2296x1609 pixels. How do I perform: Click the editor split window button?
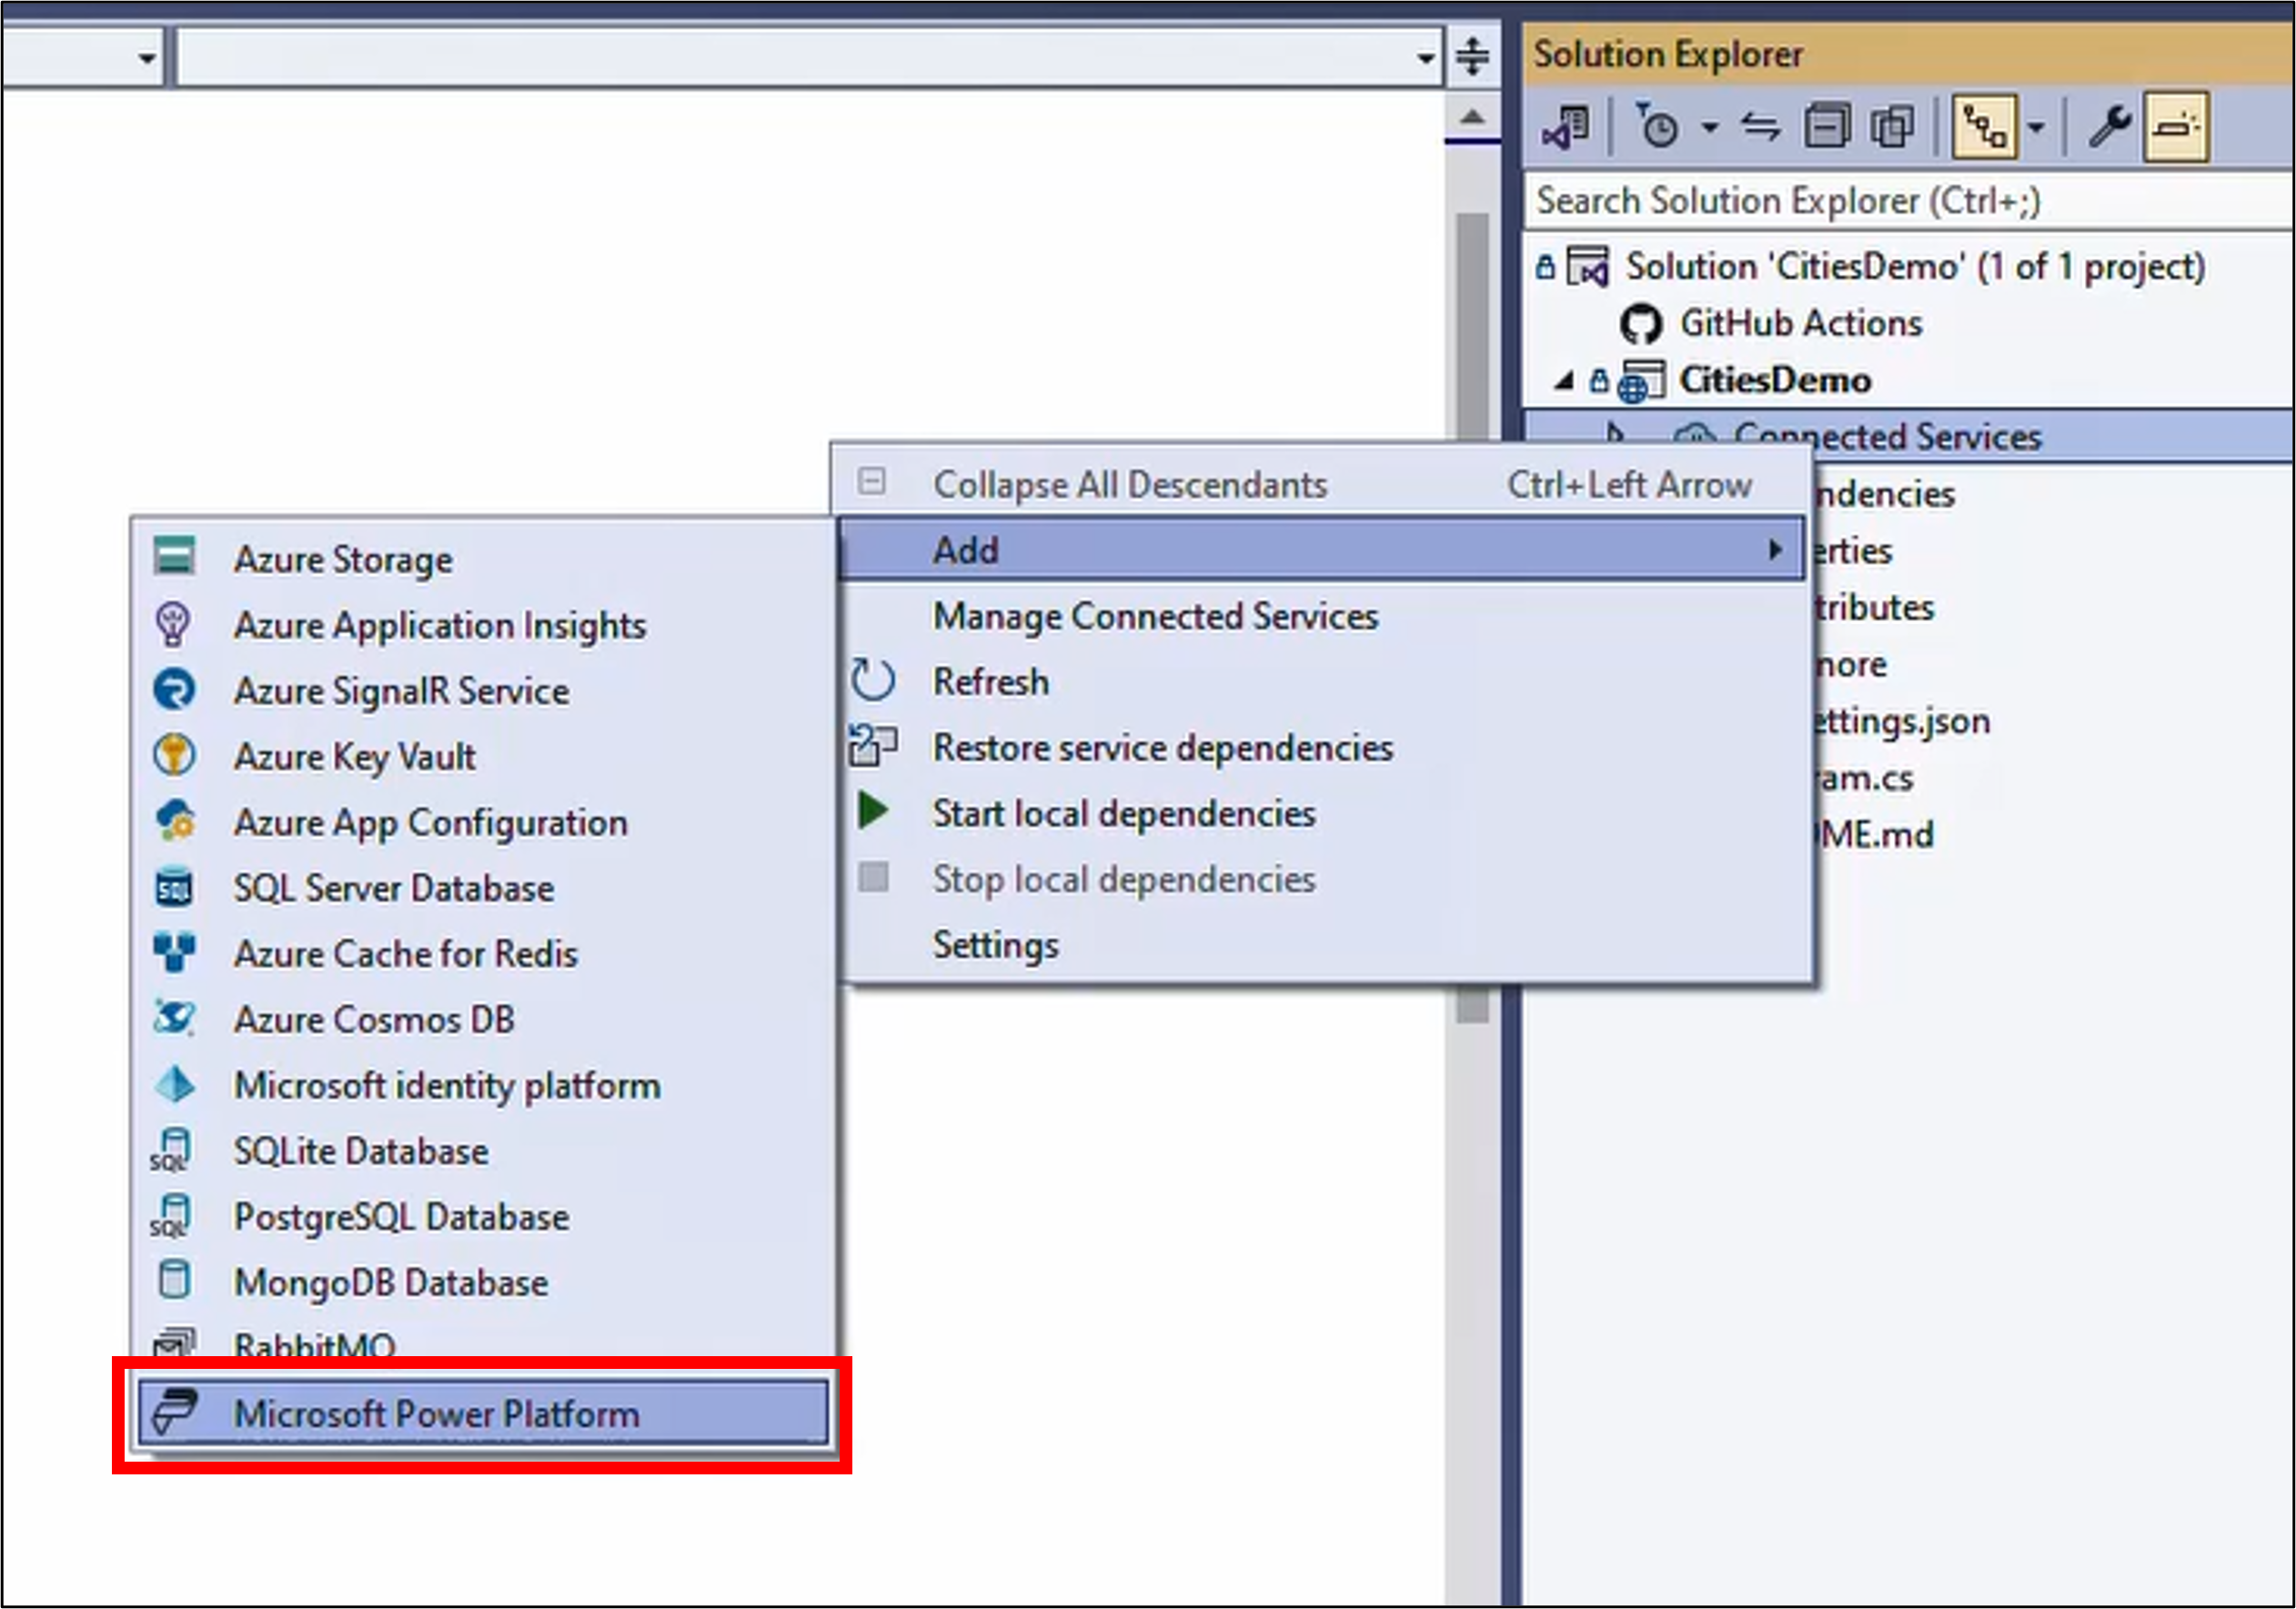click(x=1473, y=56)
